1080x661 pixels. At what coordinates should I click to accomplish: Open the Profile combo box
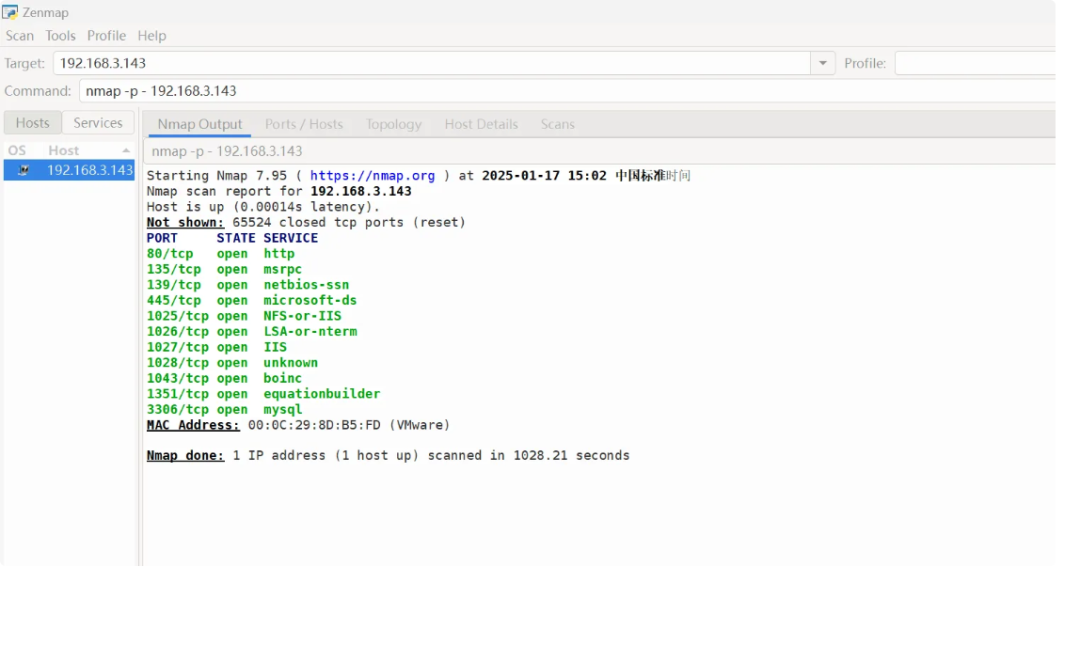coord(975,63)
